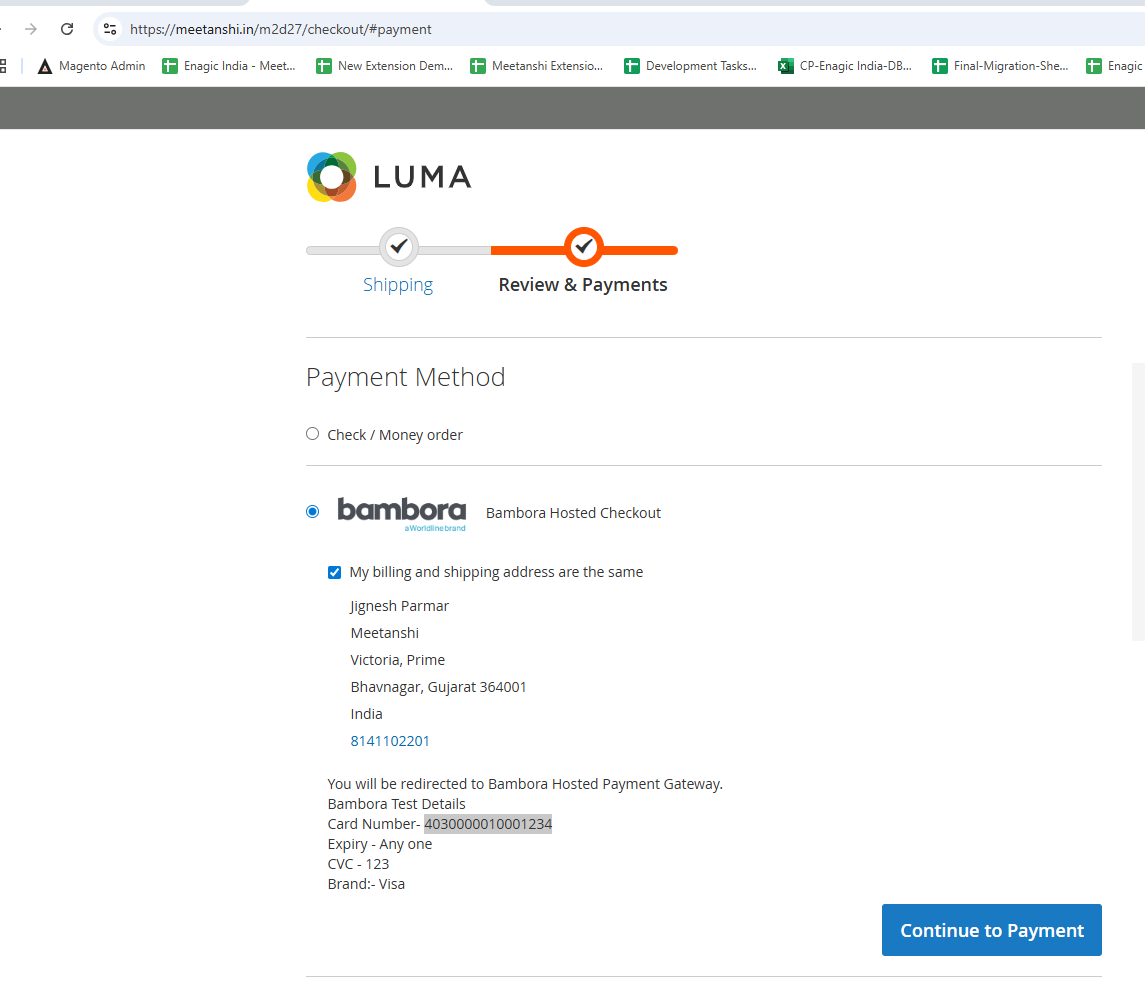1145x1000 pixels.
Task: Click the Victoria, Prime address line
Action: (x=398, y=660)
